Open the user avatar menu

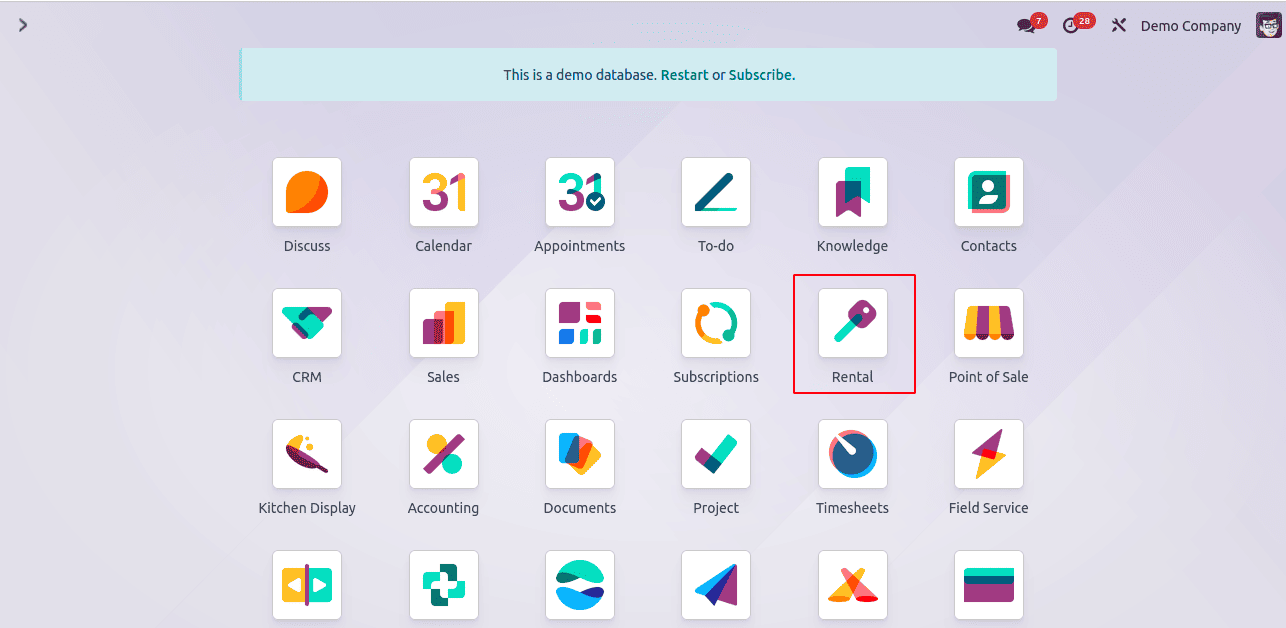pyautogui.click(x=1268, y=25)
